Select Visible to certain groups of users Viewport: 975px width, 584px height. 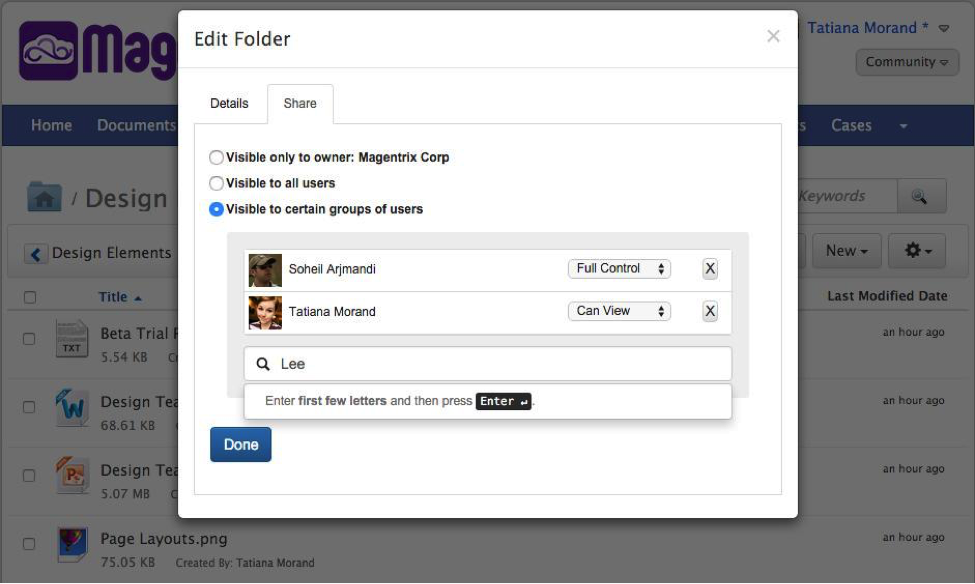pyautogui.click(x=216, y=210)
